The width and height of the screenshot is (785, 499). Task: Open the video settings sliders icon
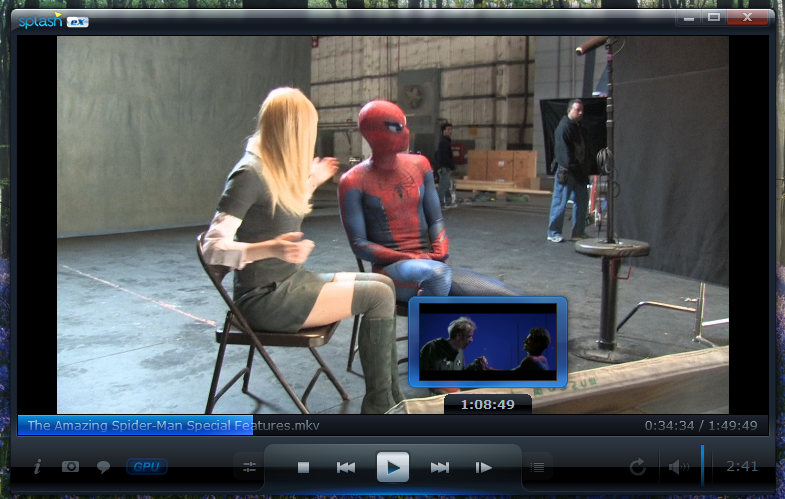tap(249, 467)
